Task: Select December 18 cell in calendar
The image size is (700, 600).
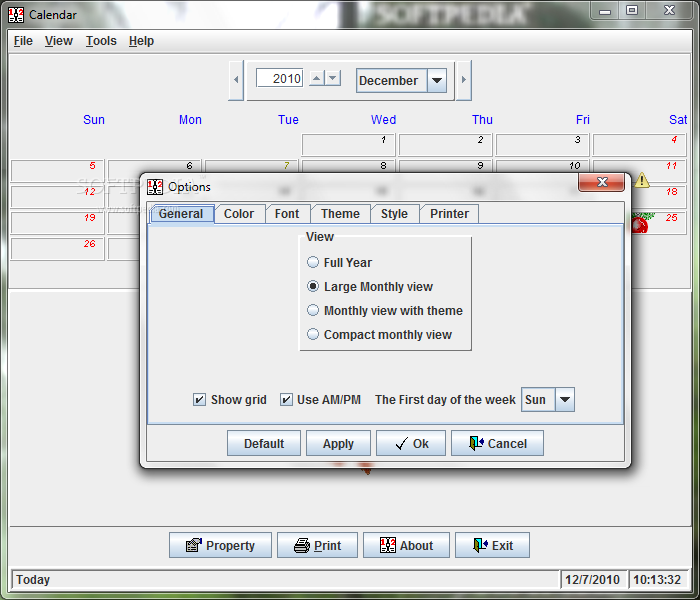Action: pos(660,197)
